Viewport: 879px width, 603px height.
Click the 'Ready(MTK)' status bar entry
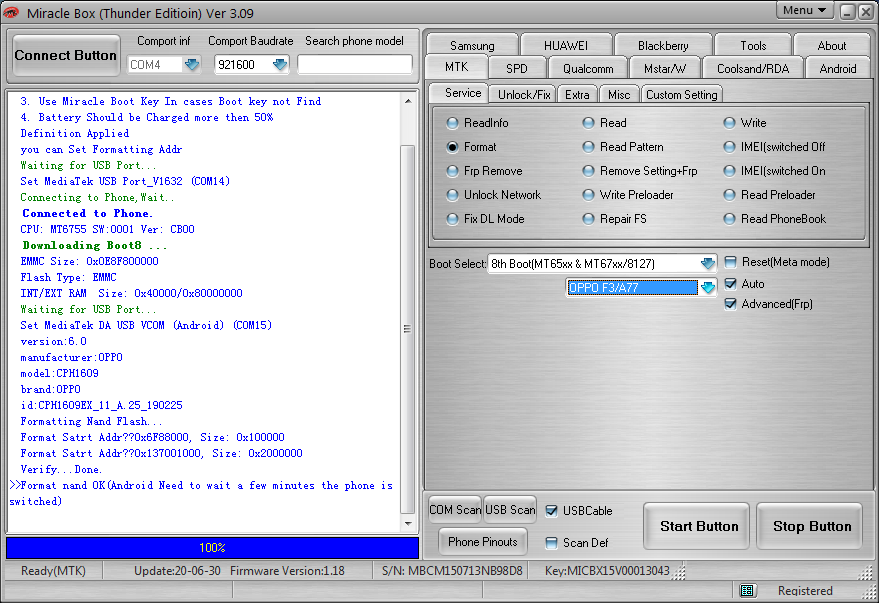pos(53,570)
